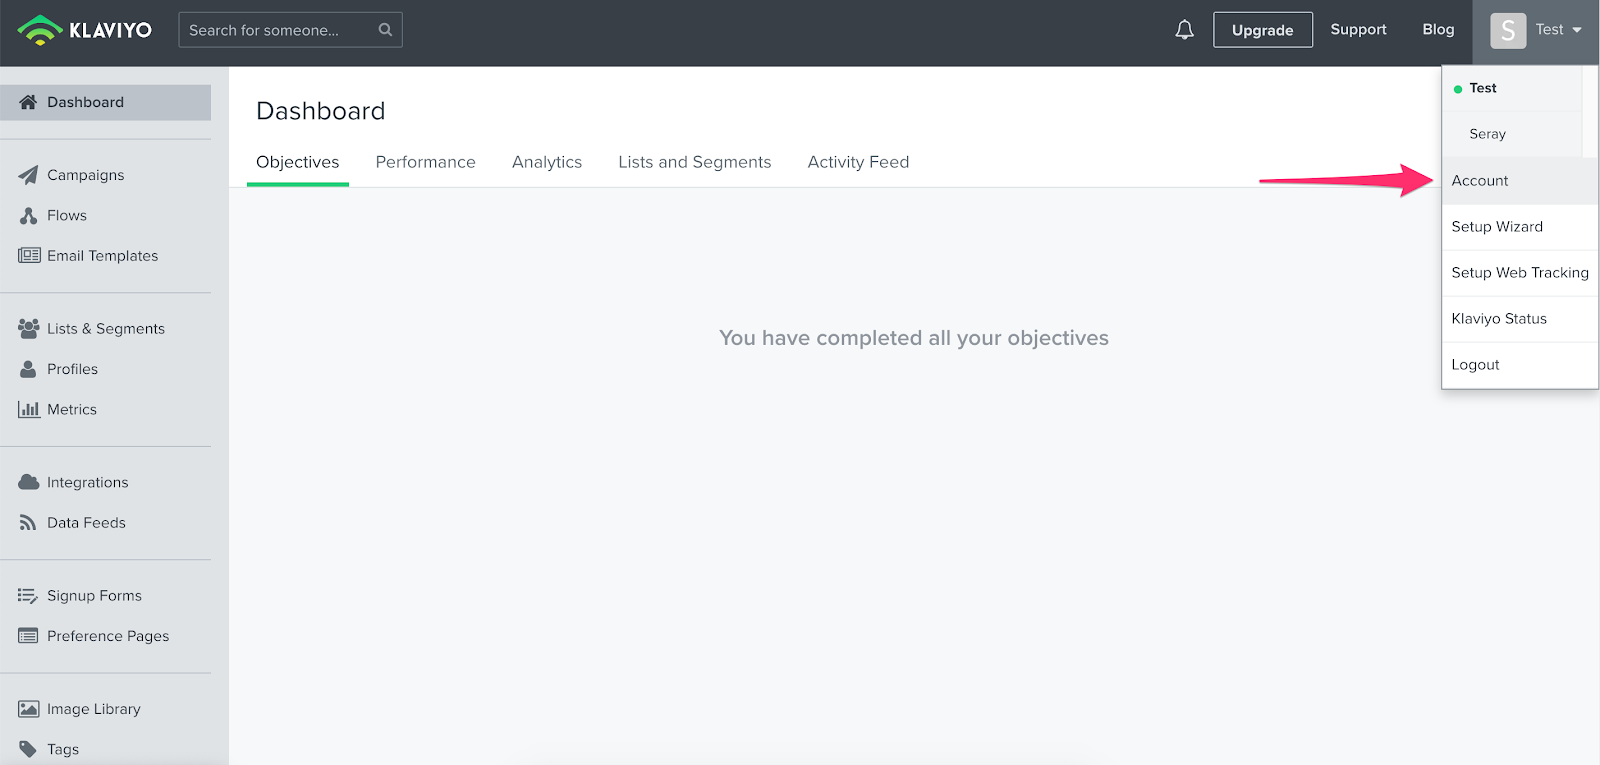Viewport: 1600px width, 765px height.
Task: Switch to the Performance tab
Action: (x=425, y=162)
